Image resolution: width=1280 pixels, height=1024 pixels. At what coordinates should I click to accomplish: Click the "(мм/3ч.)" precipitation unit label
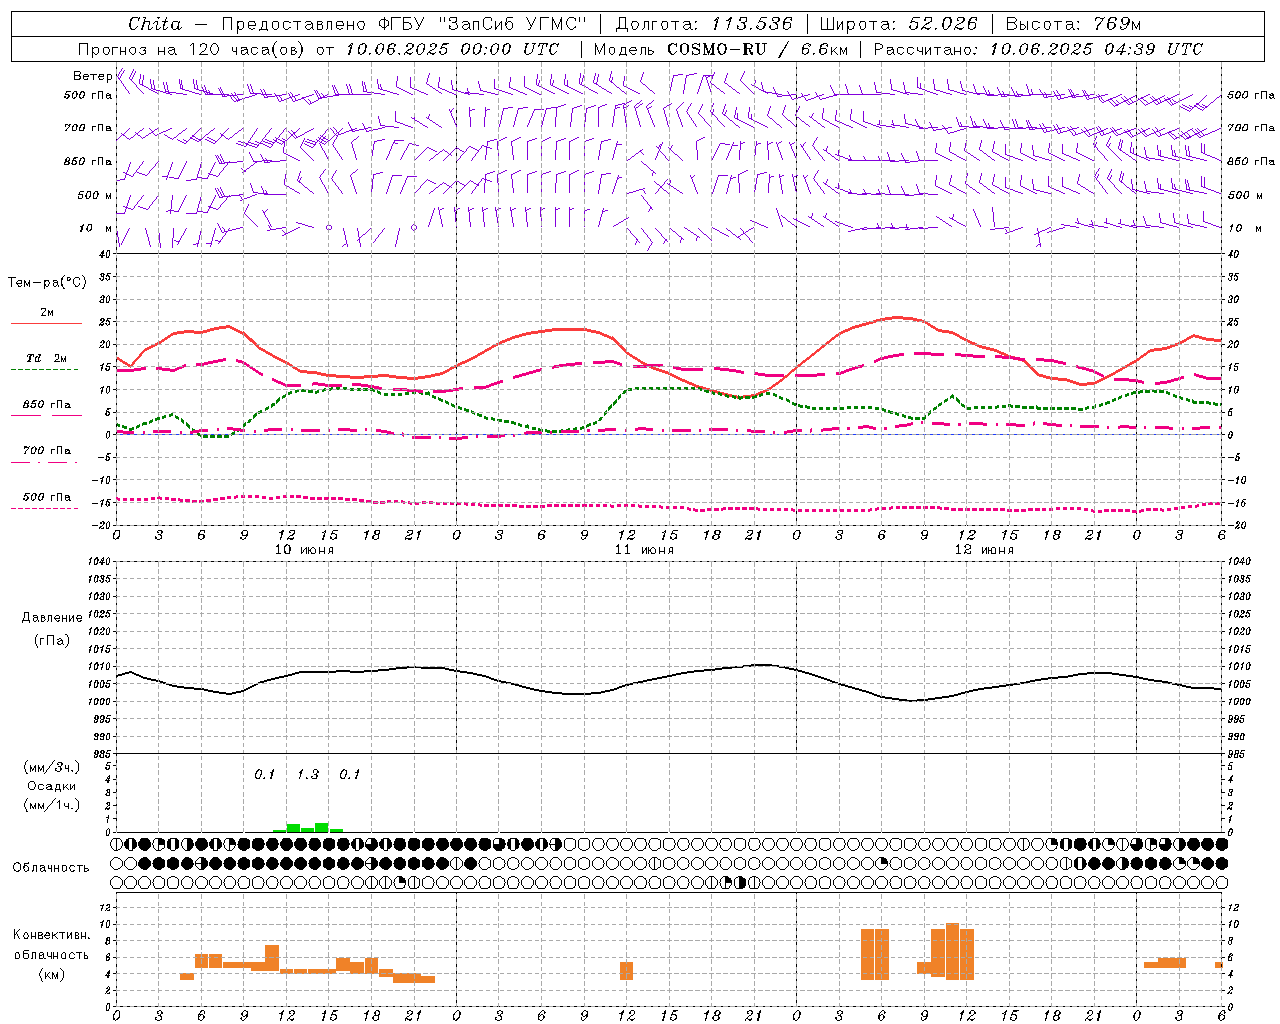(51, 767)
